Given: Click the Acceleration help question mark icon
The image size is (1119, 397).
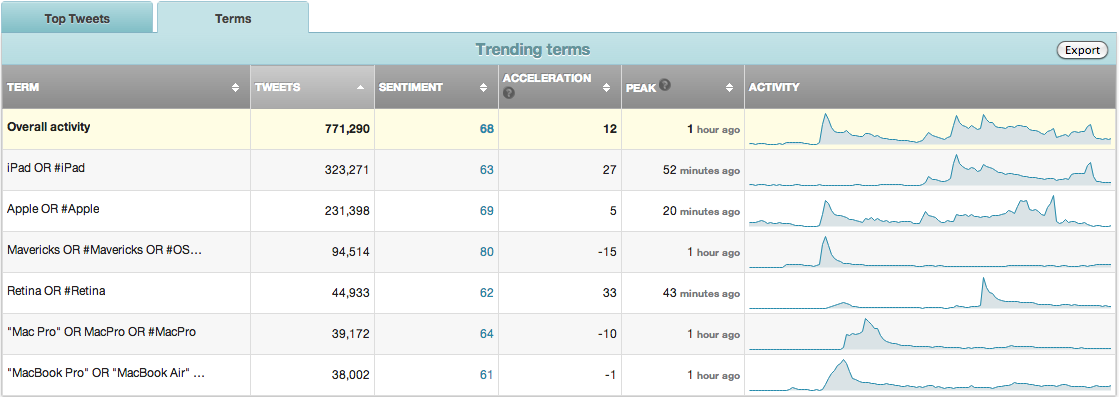Looking at the screenshot, I should click(x=509, y=93).
